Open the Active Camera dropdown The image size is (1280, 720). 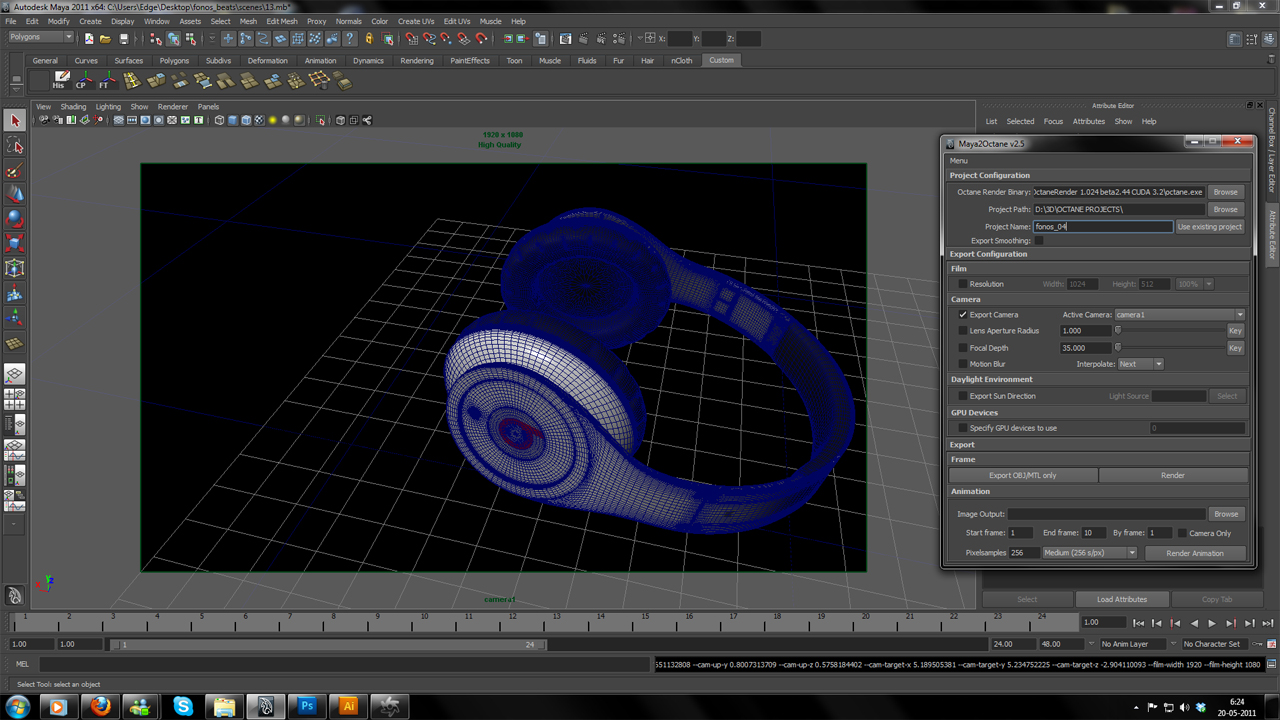pos(1179,314)
